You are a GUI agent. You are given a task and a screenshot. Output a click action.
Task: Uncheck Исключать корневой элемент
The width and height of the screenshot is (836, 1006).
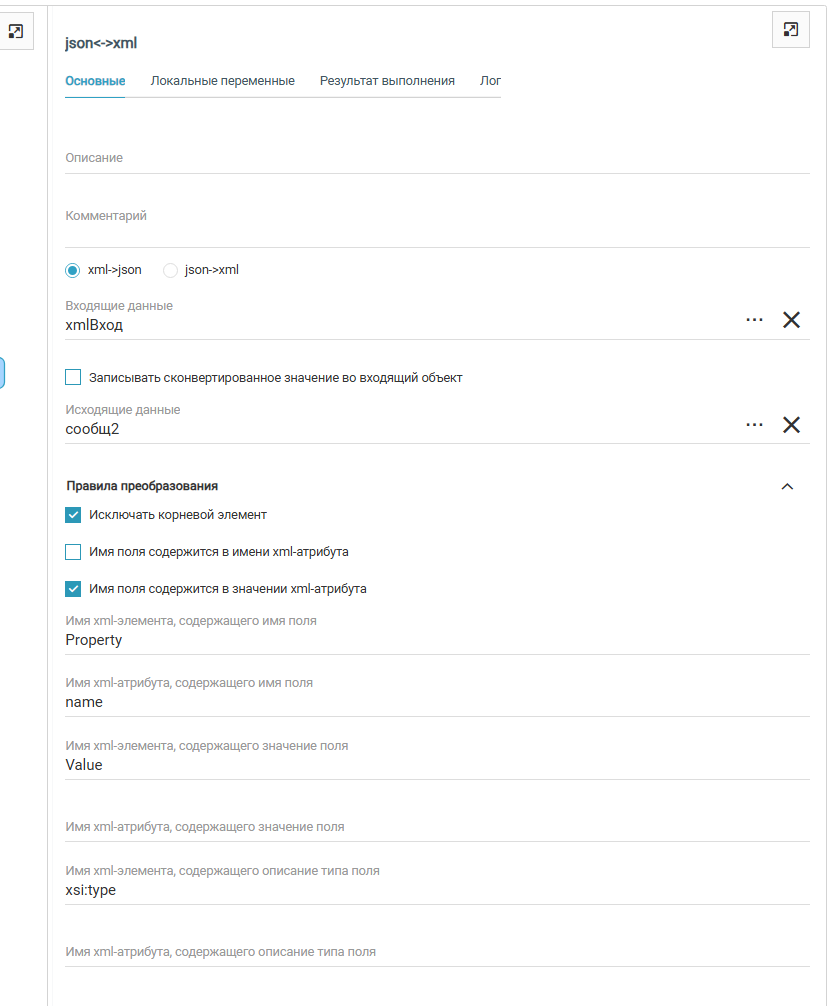[x=73, y=515]
